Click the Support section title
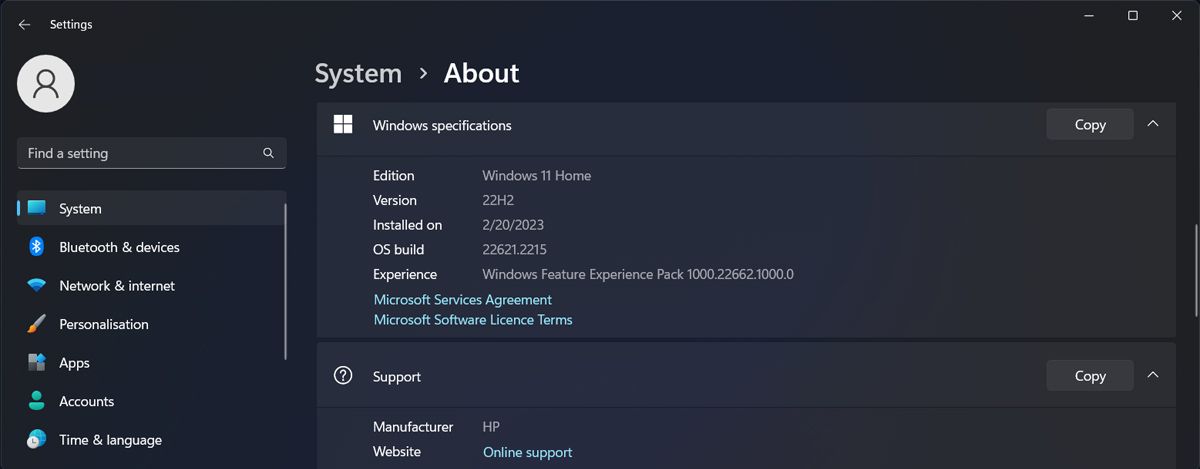Image resolution: width=1200 pixels, height=469 pixels. coord(397,377)
